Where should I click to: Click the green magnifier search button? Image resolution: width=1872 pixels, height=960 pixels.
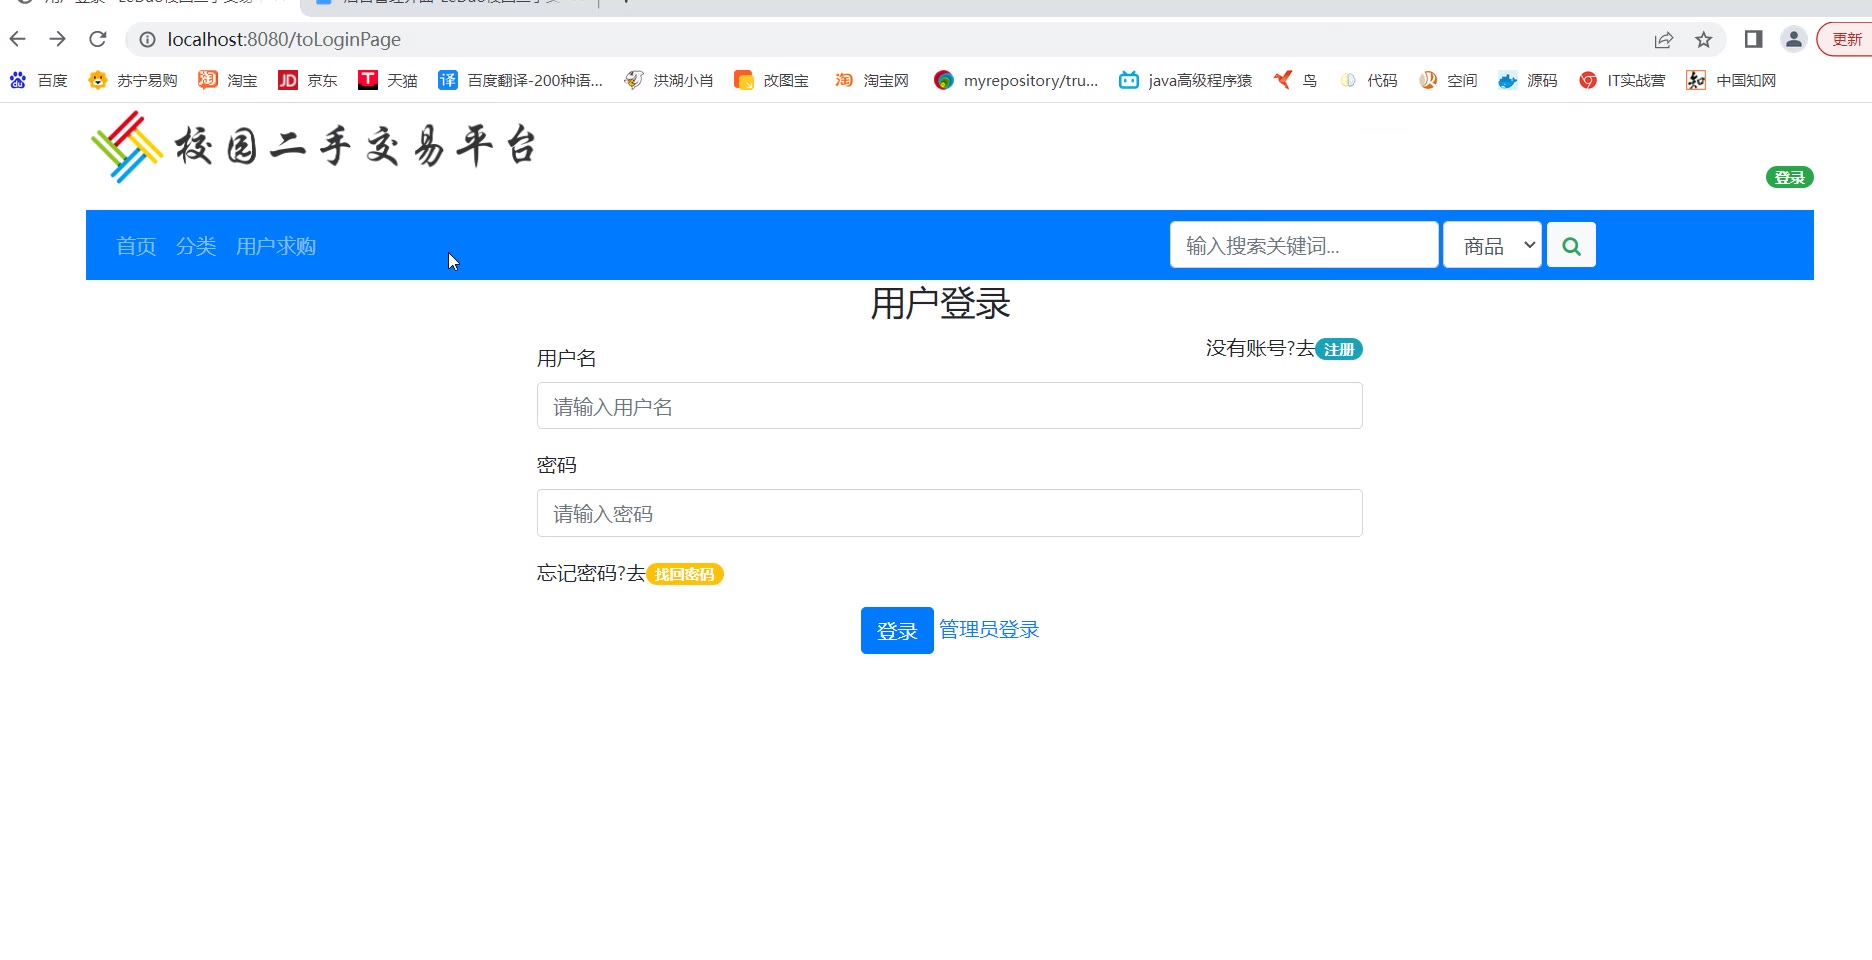(1571, 245)
